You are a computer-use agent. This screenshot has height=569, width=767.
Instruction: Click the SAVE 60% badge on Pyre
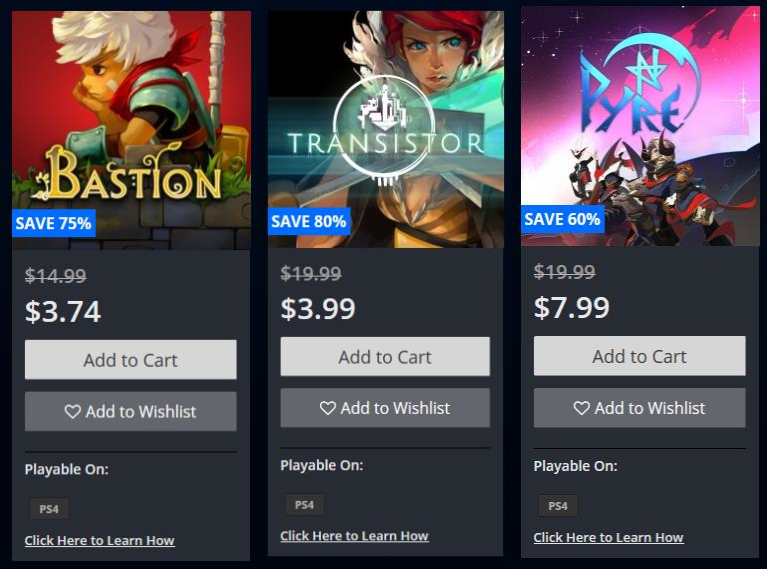point(563,219)
